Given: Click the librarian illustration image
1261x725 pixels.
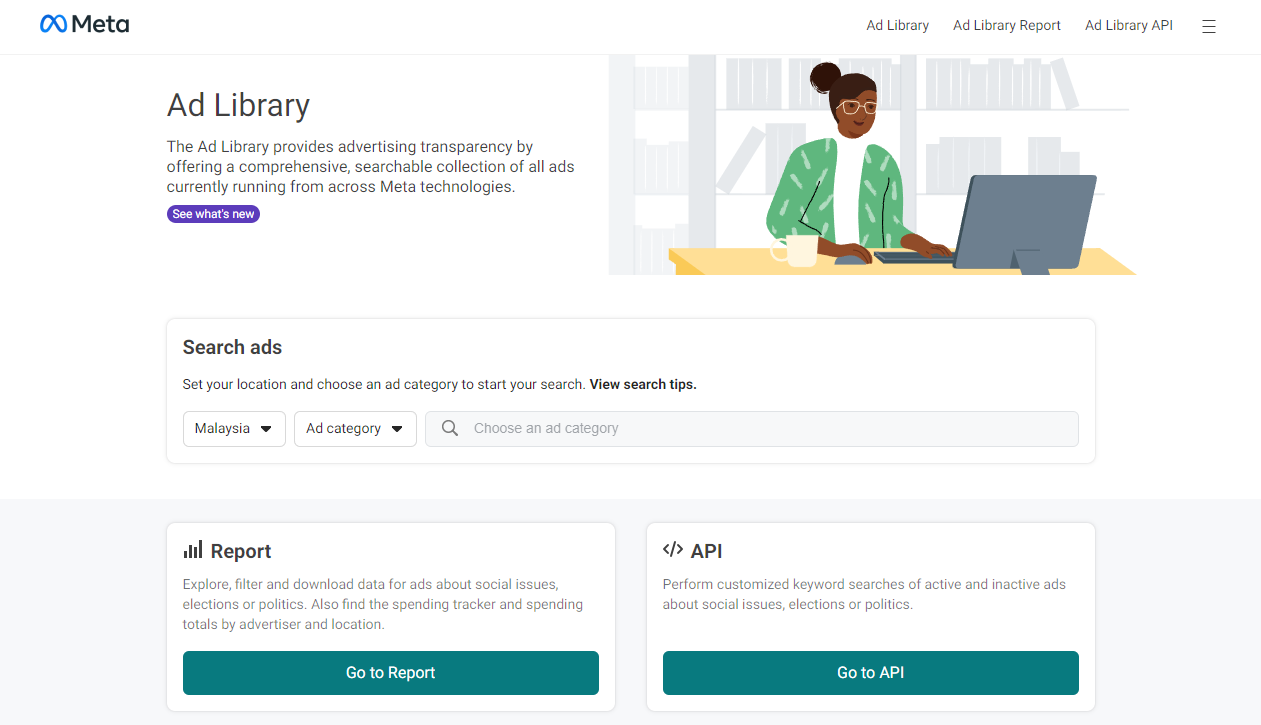Looking at the screenshot, I should coord(870,165).
